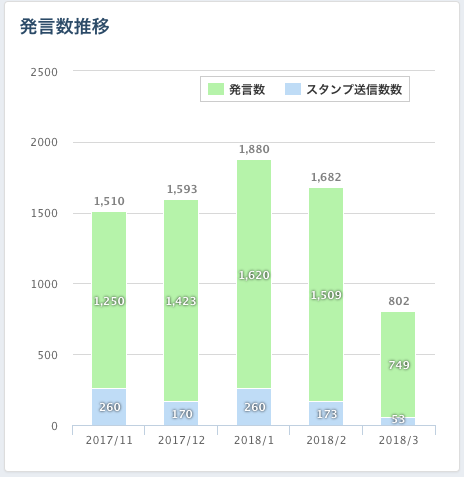This screenshot has width=464, height=477.
Task: Select the green 1,509 bar for 2018/2
Action: [326, 295]
